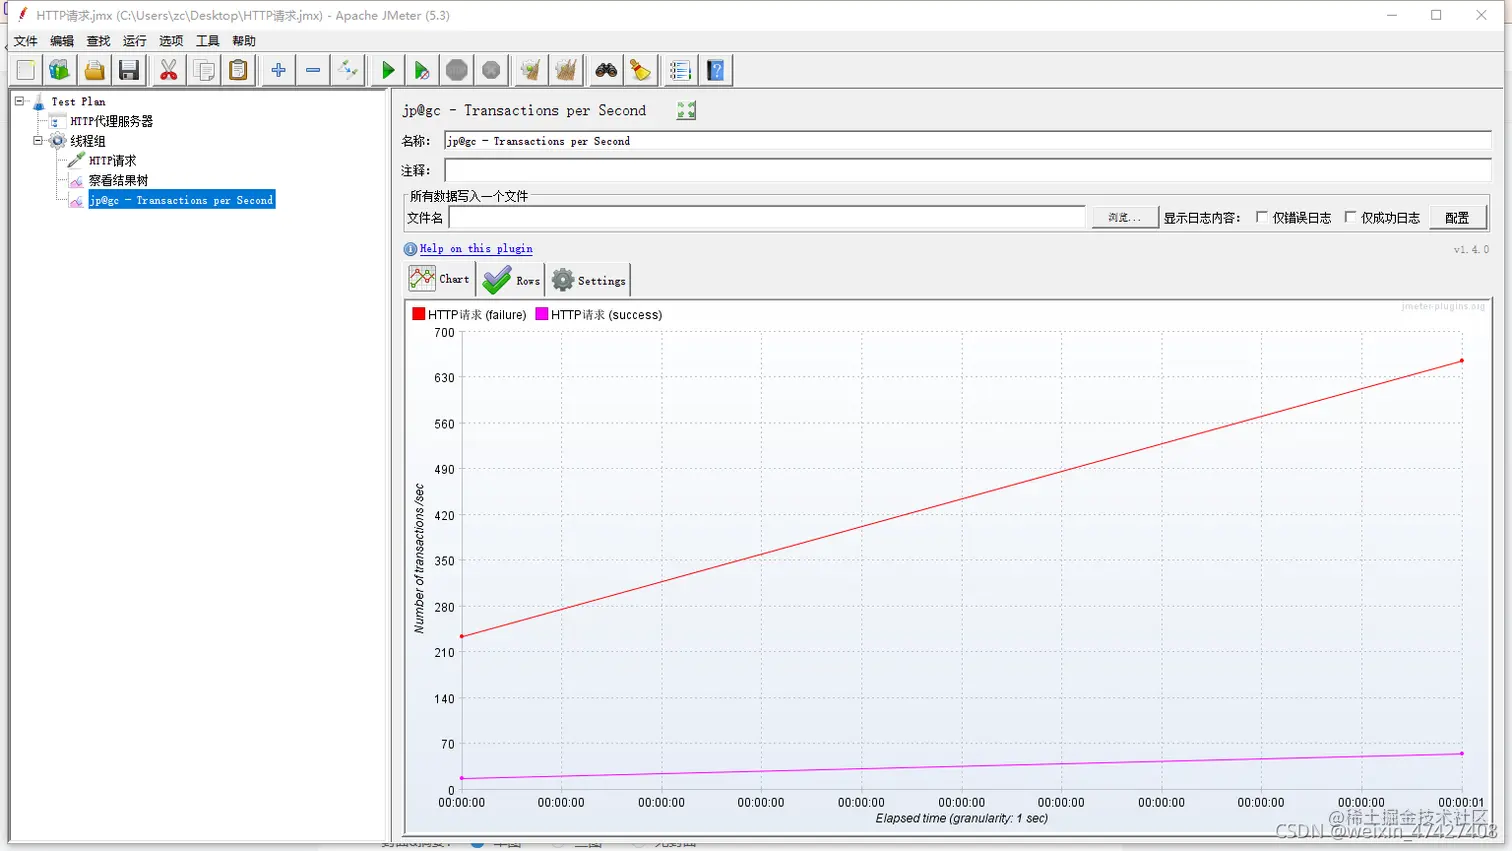Stop the running test via the toolbar

[x=457, y=70]
